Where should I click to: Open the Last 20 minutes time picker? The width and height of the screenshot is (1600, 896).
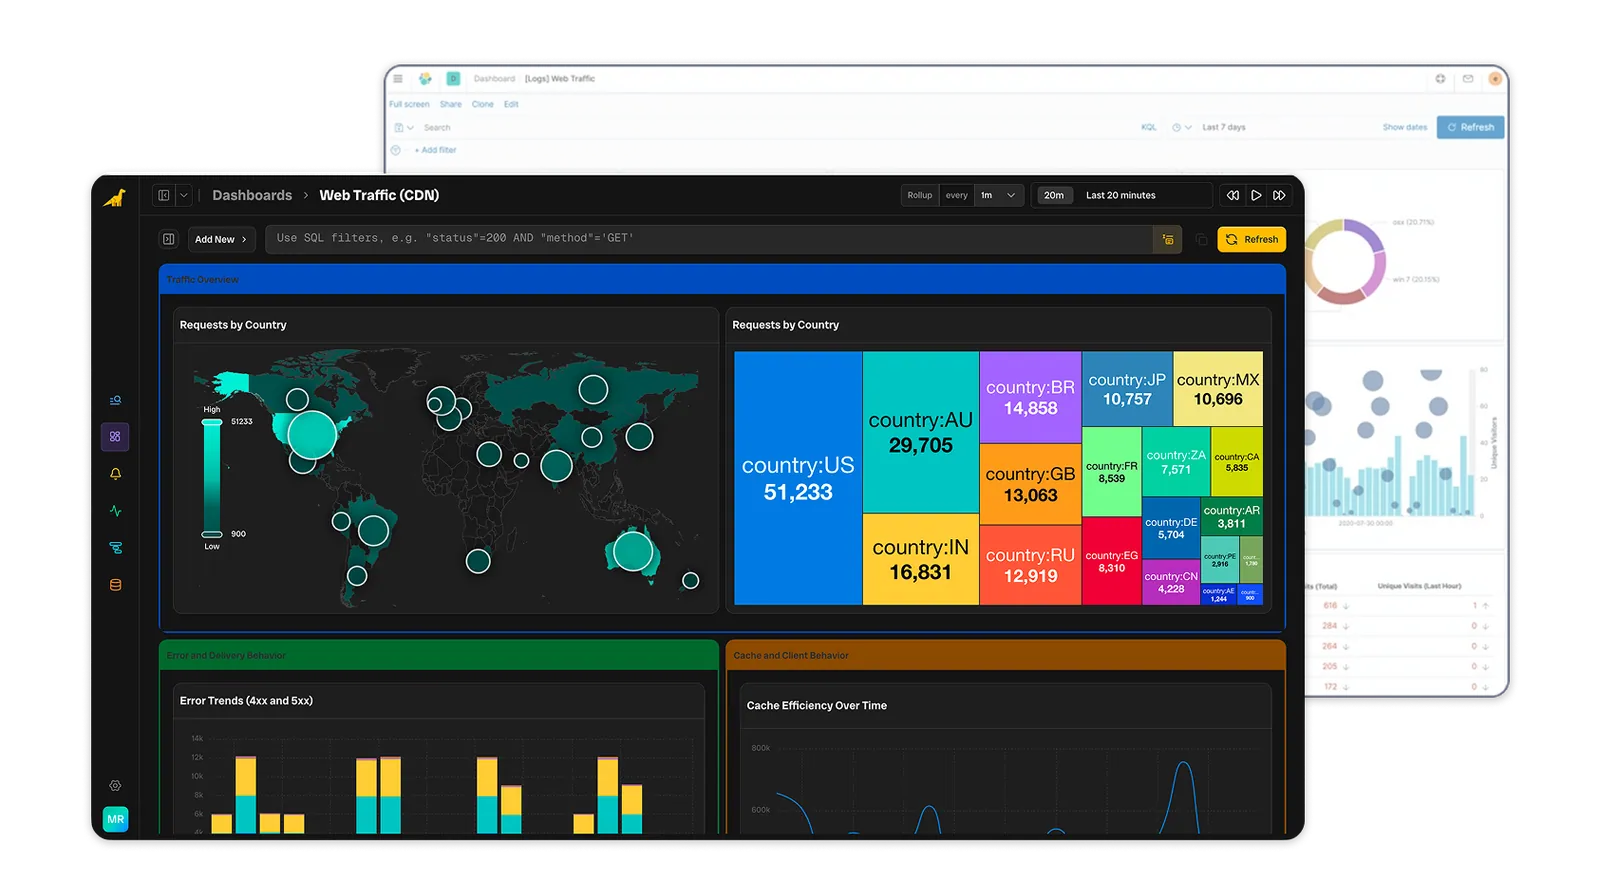click(x=1121, y=195)
